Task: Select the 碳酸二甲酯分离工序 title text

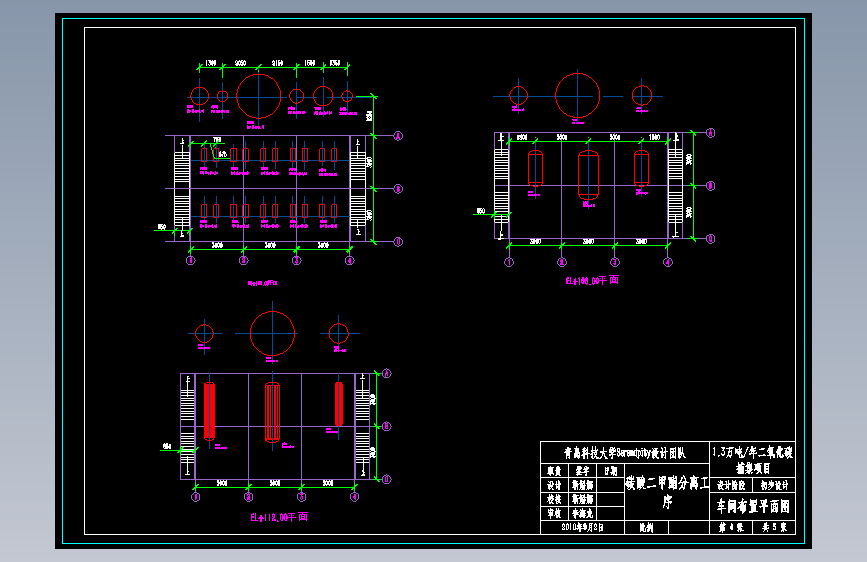Action: 667,492
